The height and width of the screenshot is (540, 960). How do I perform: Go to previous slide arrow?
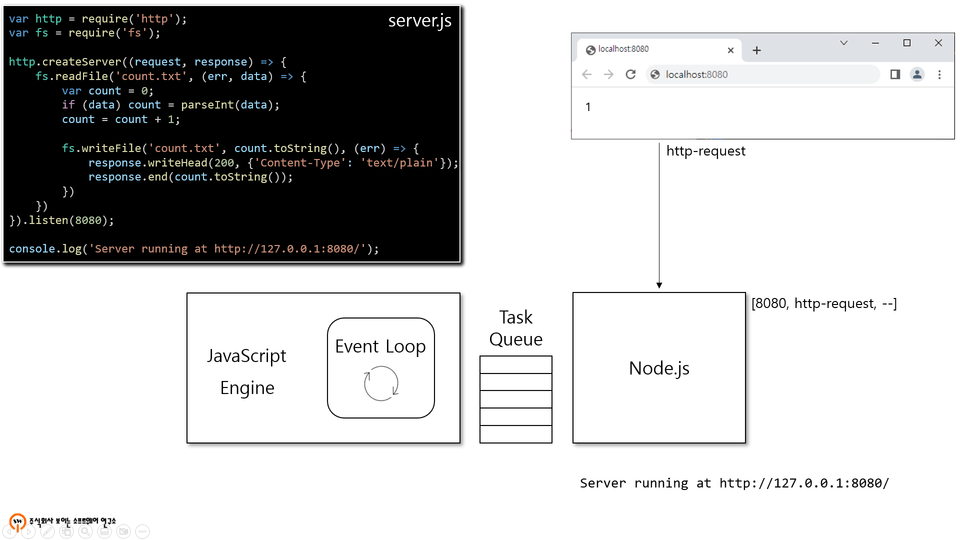click(9, 531)
